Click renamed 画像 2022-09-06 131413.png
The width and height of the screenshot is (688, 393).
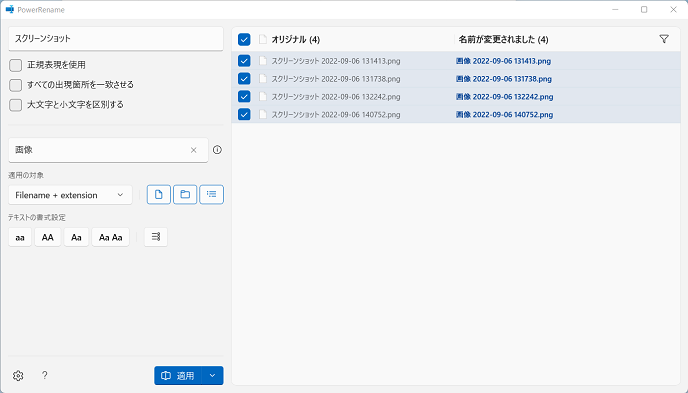point(503,61)
